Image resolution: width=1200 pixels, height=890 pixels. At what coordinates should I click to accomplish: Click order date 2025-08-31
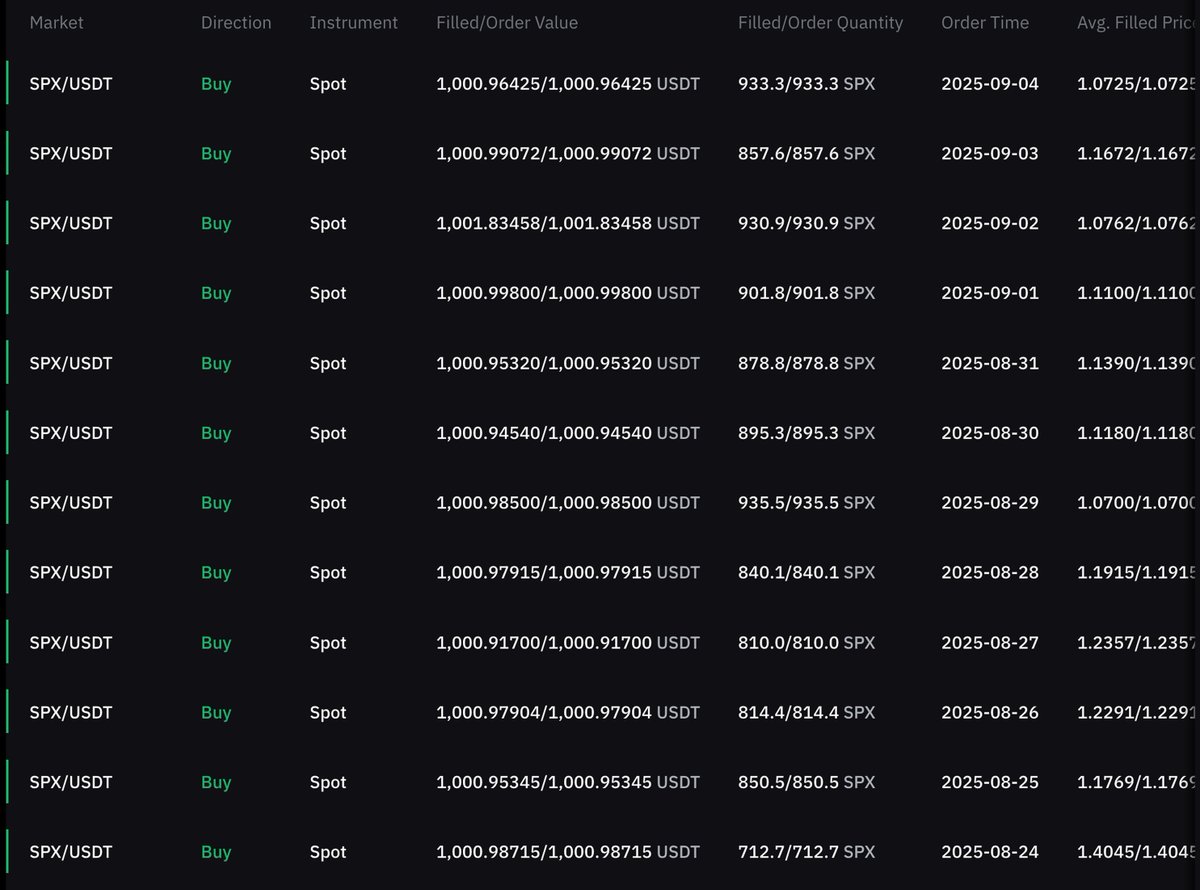click(990, 364)
